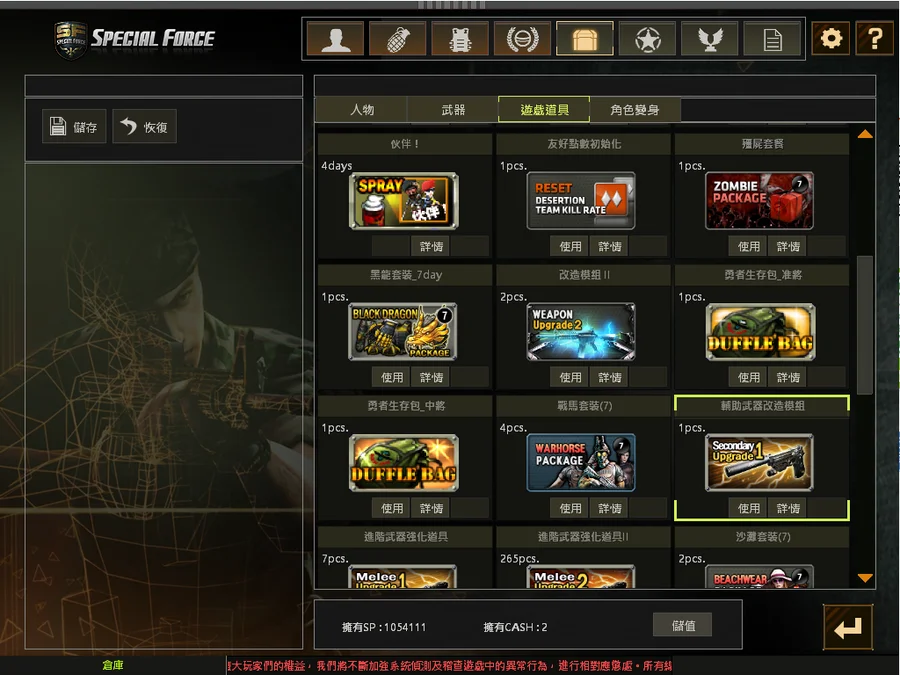
Task: Switch to the 武器 tab
Action: point(453,110)
